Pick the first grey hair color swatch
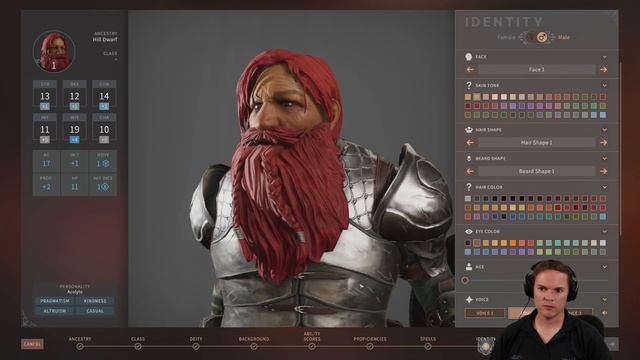Screen dimensions: 640x360 pos(468,199)
